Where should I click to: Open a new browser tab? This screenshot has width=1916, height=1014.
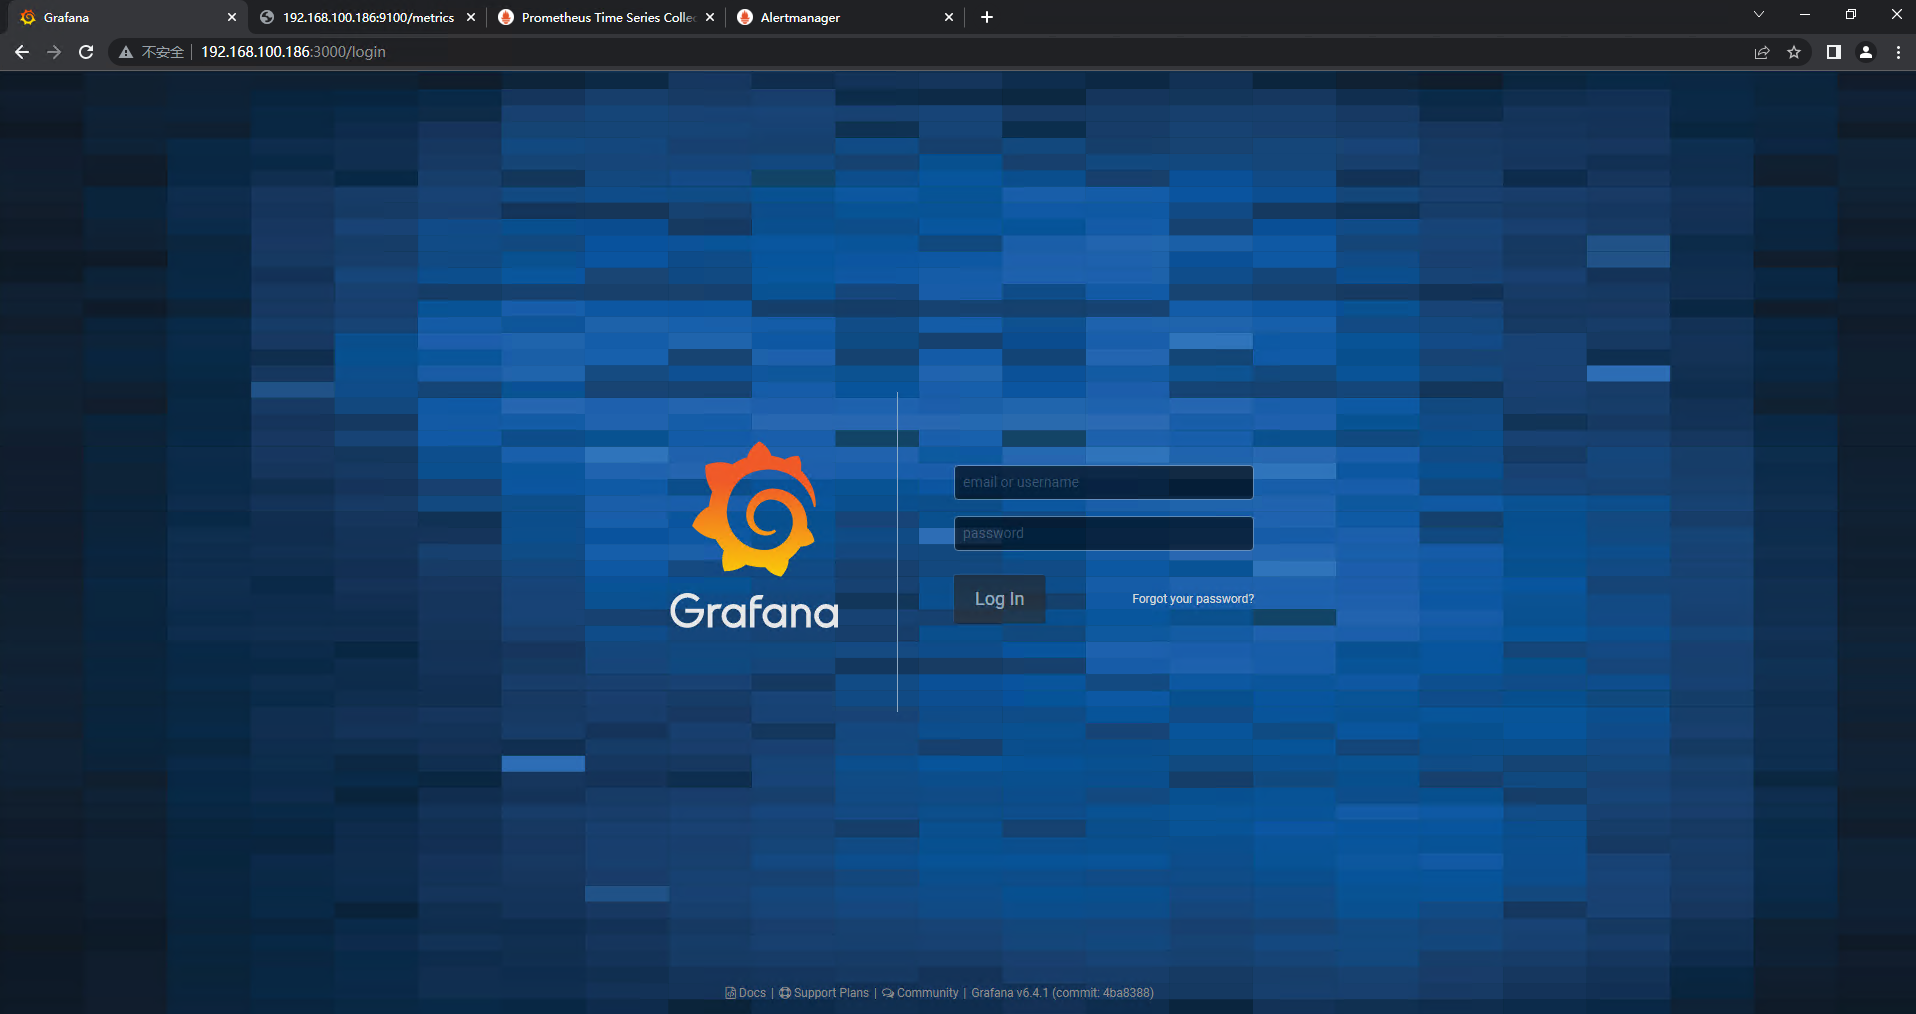[x=987, y=17]
